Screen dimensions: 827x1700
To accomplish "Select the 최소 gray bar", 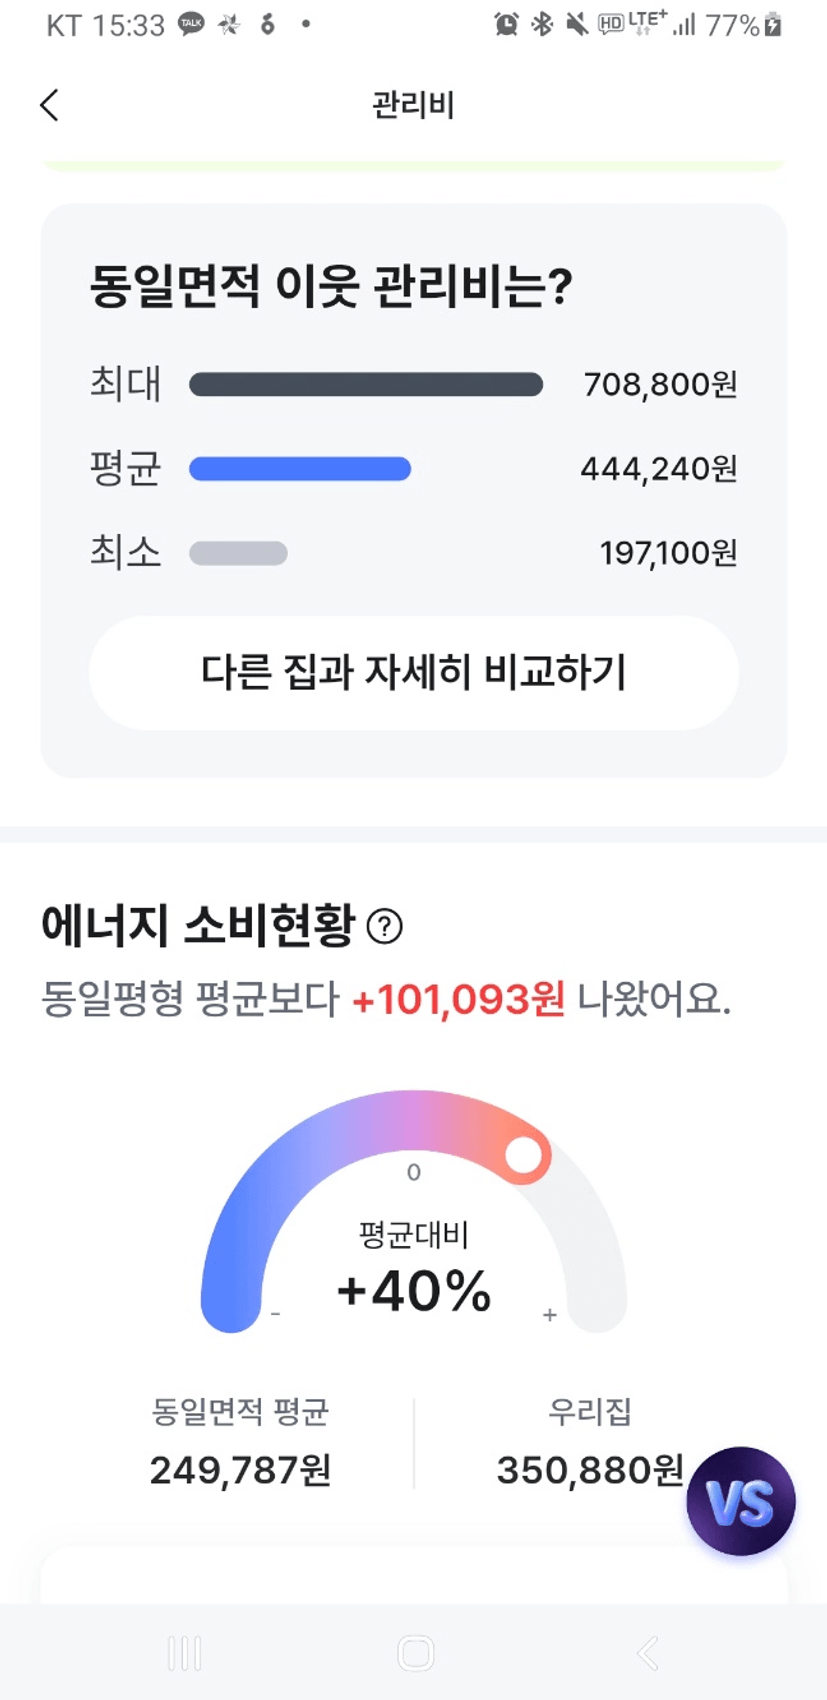I will pyautogui.click(x=238, y=553).
